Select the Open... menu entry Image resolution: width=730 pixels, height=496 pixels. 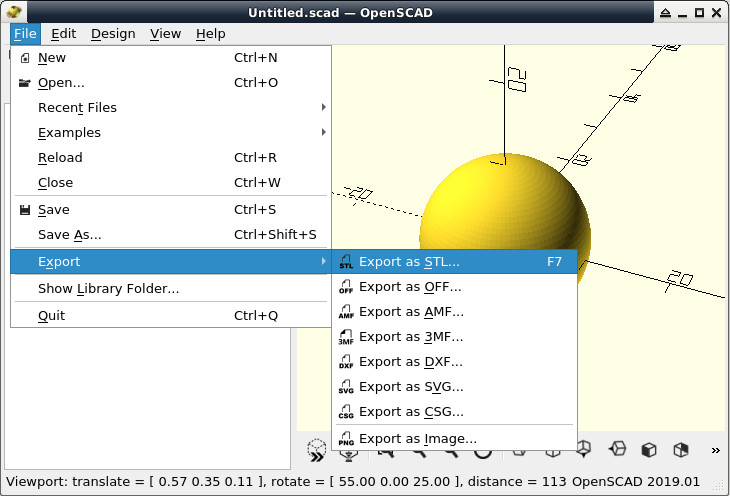(171, 83)
